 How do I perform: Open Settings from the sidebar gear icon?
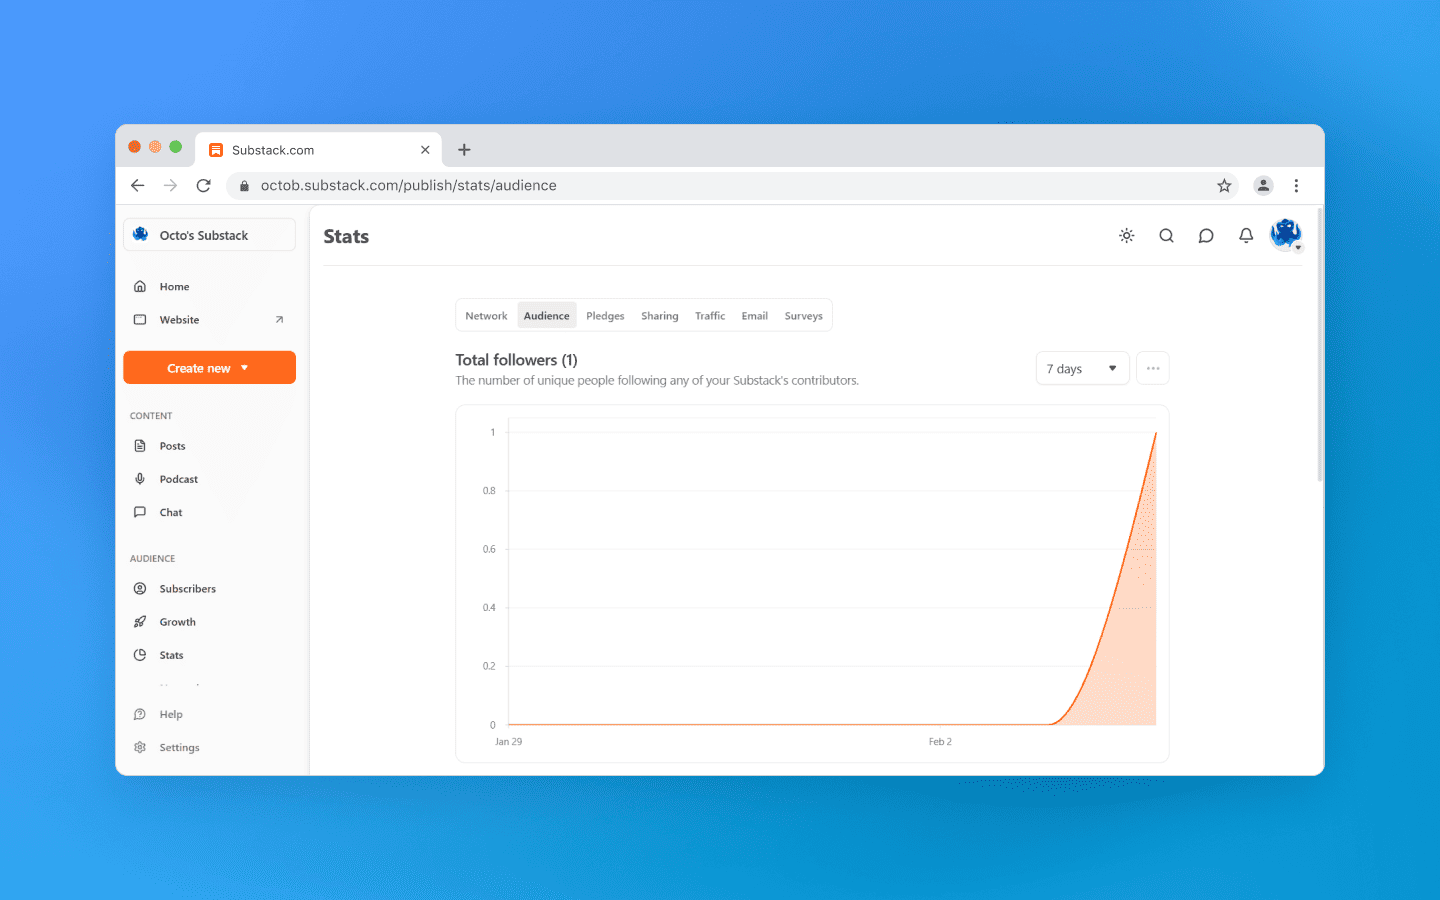[x=179, y=747]
